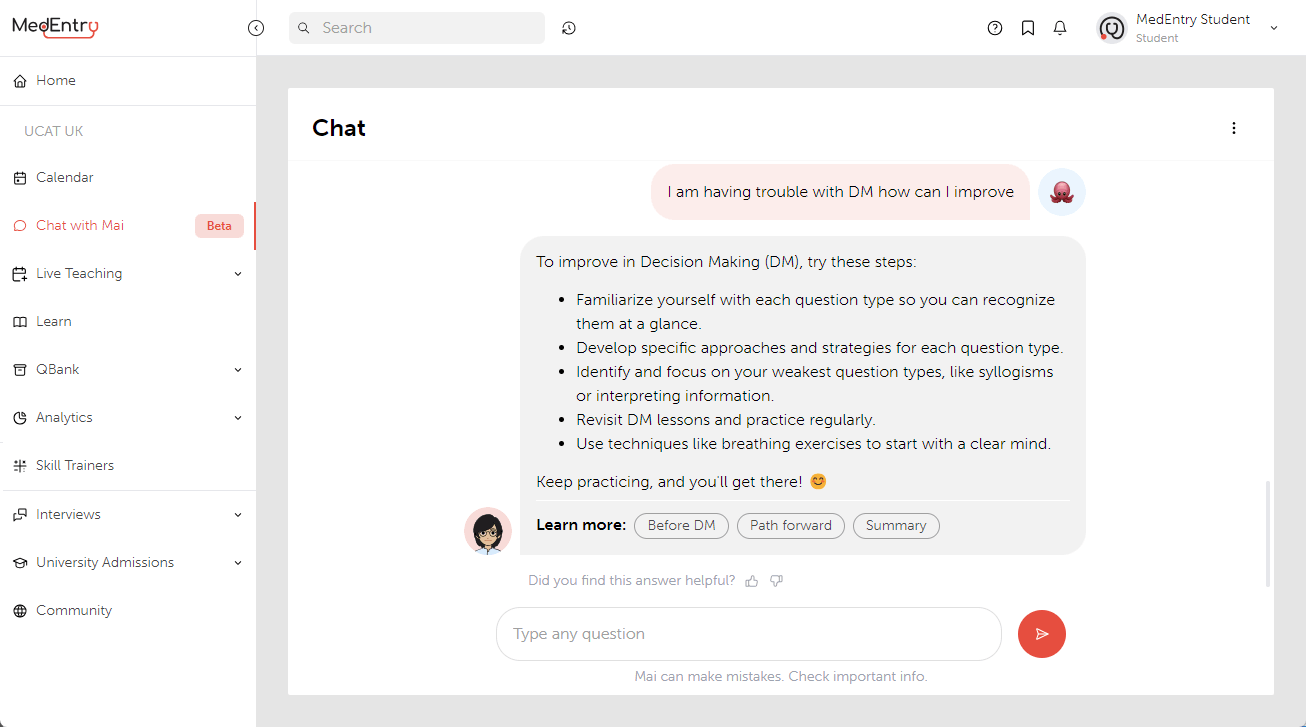Viewport: 1306px width, 727px height.
Task: Click the MedEntry logo
Action: coord(55,27)
